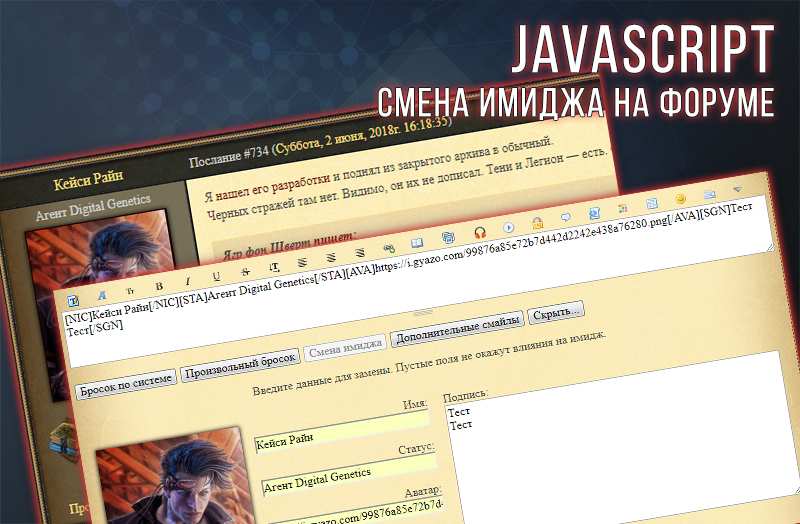
Task: Click the blue play video icon
Action: 508,227
